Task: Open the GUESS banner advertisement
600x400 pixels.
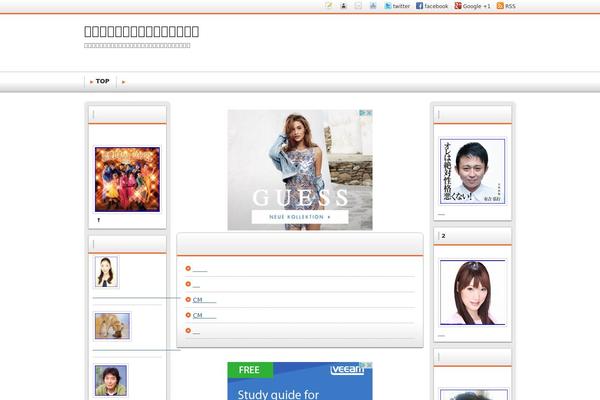Action: 300,170
